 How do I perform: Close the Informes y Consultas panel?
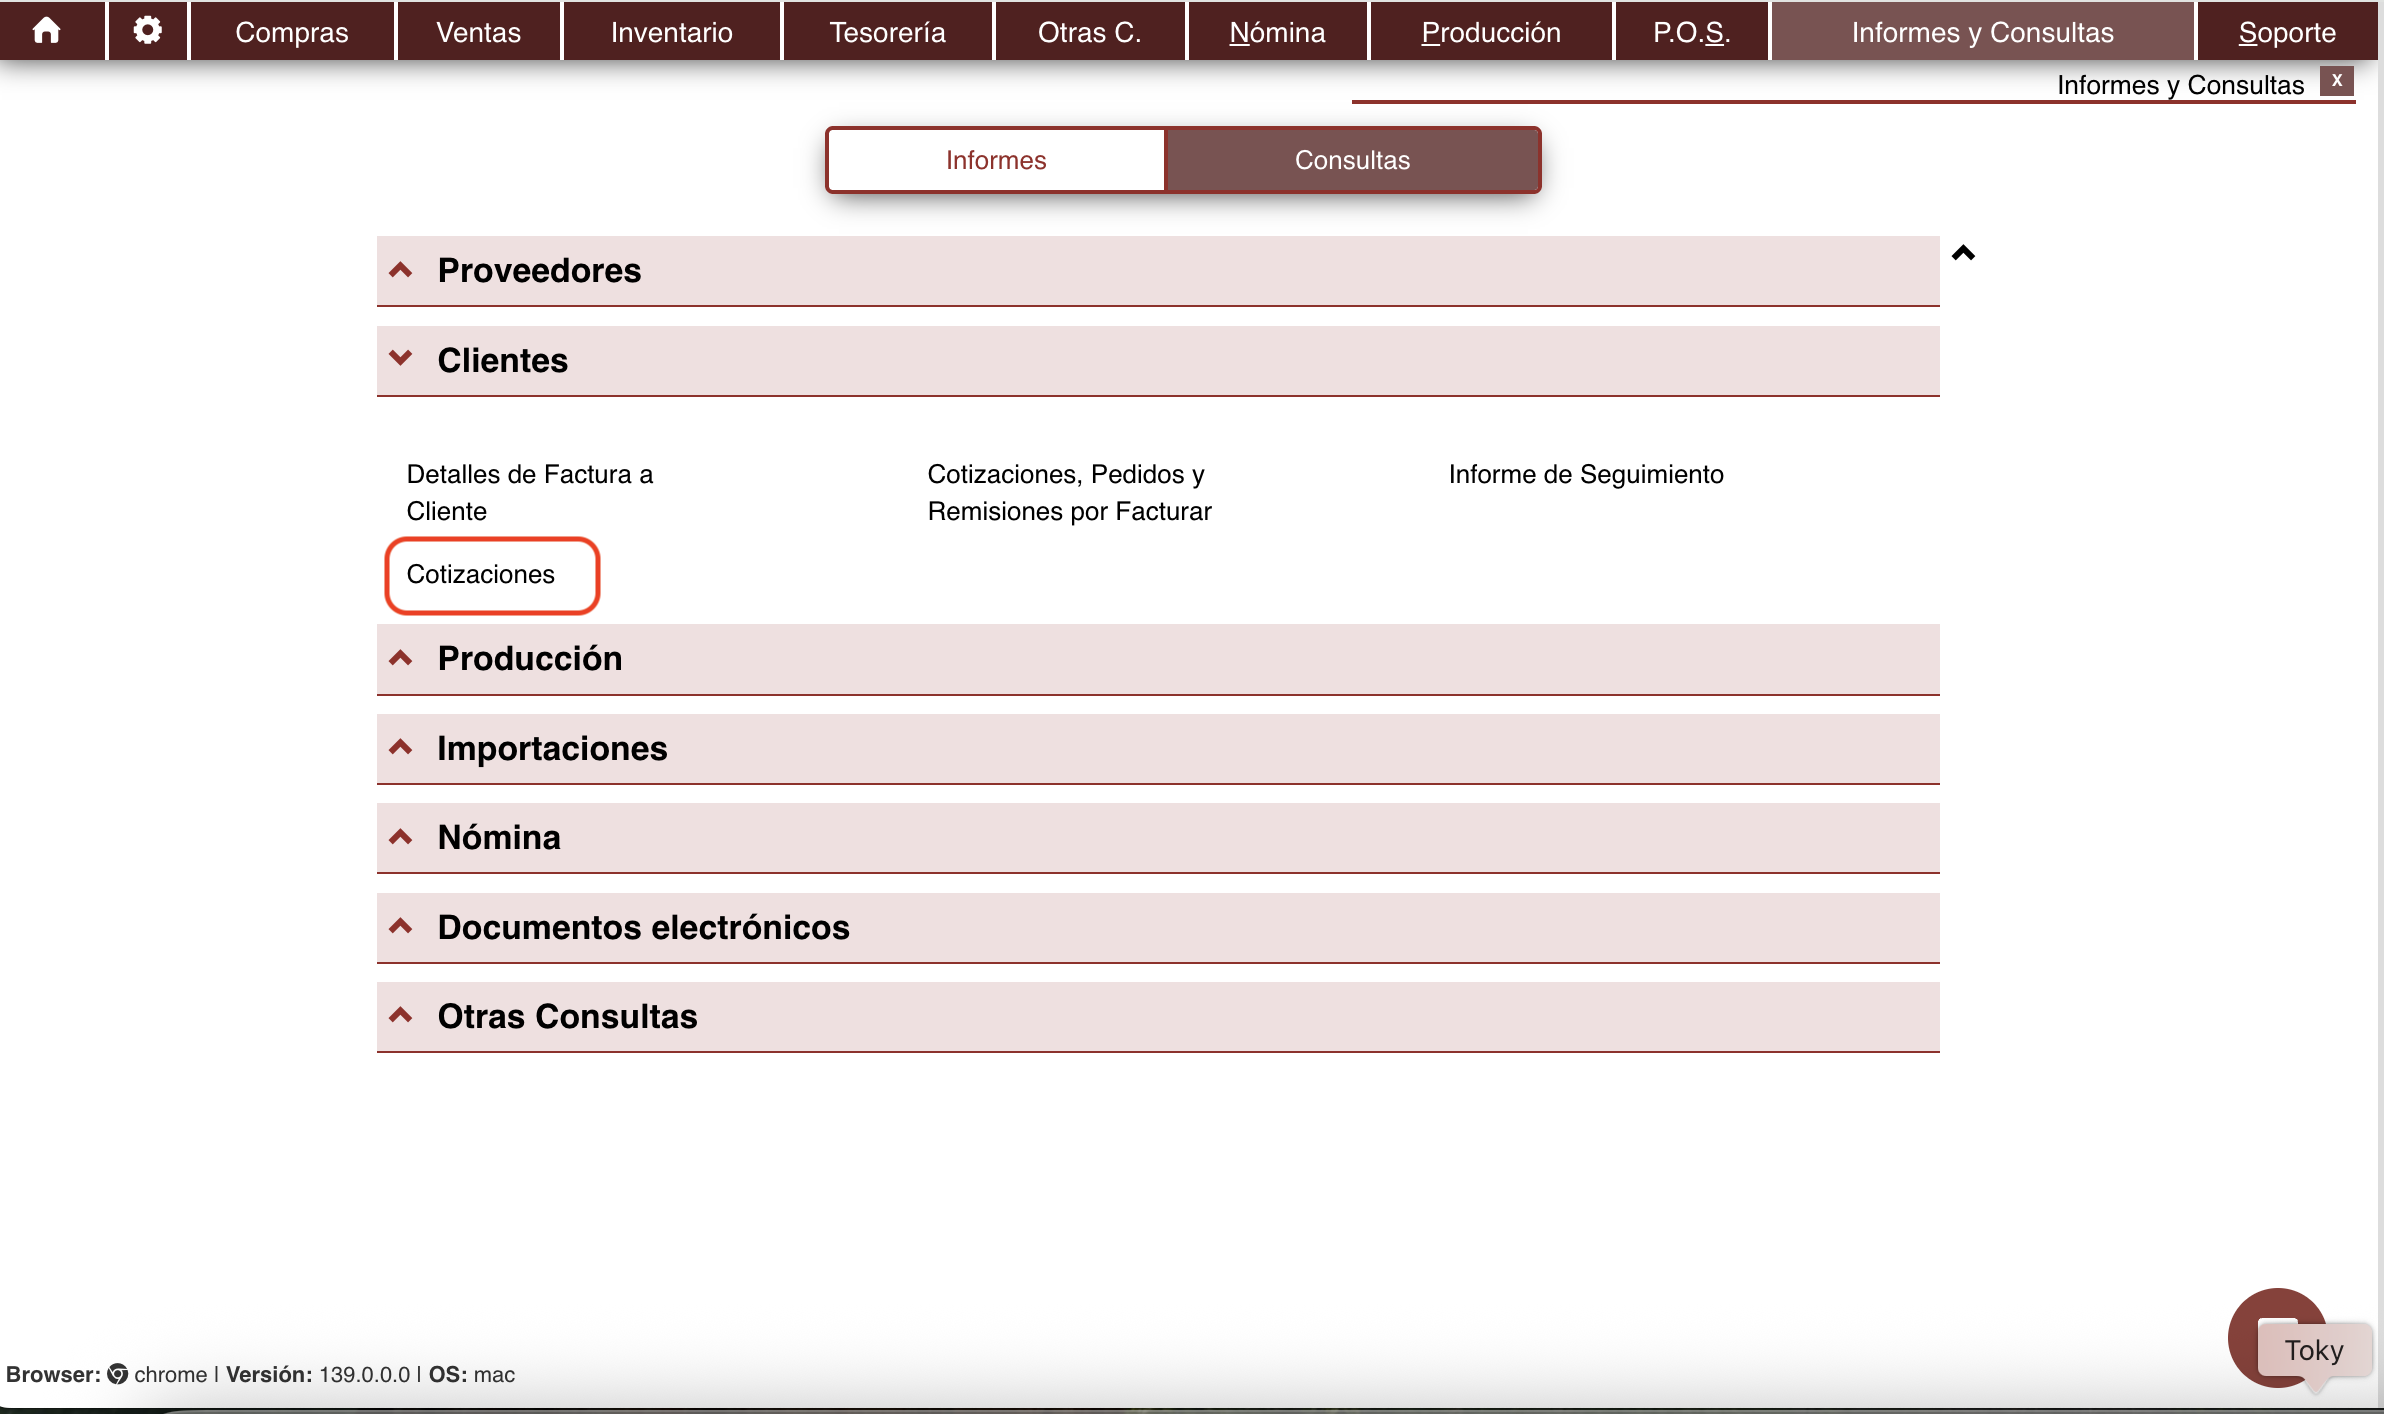pyautogui.click(x=2337, y=81)
